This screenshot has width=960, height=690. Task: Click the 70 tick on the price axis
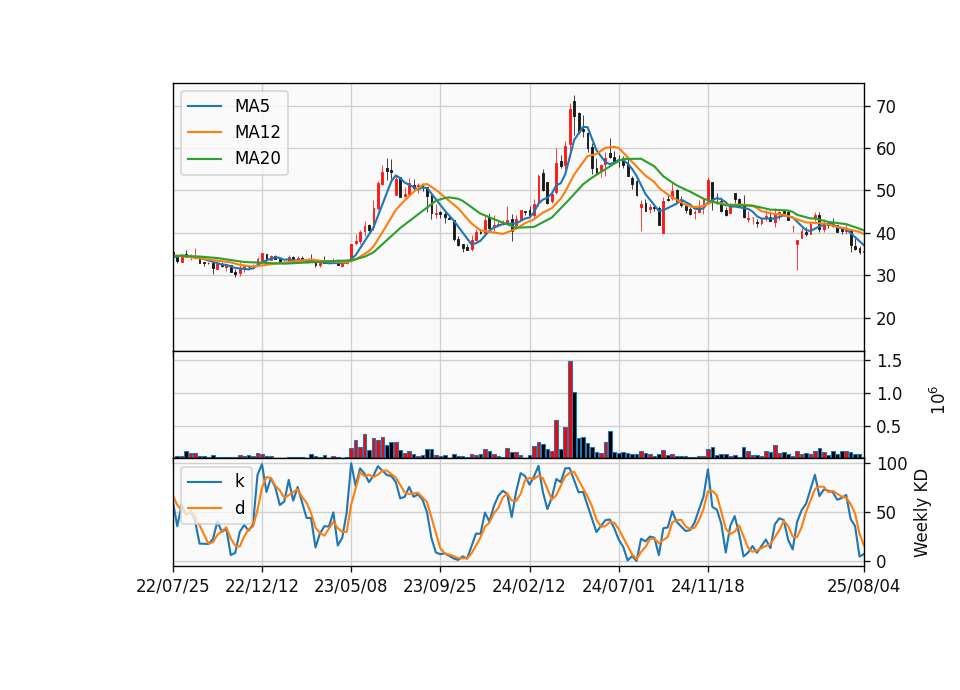point(885,107)
